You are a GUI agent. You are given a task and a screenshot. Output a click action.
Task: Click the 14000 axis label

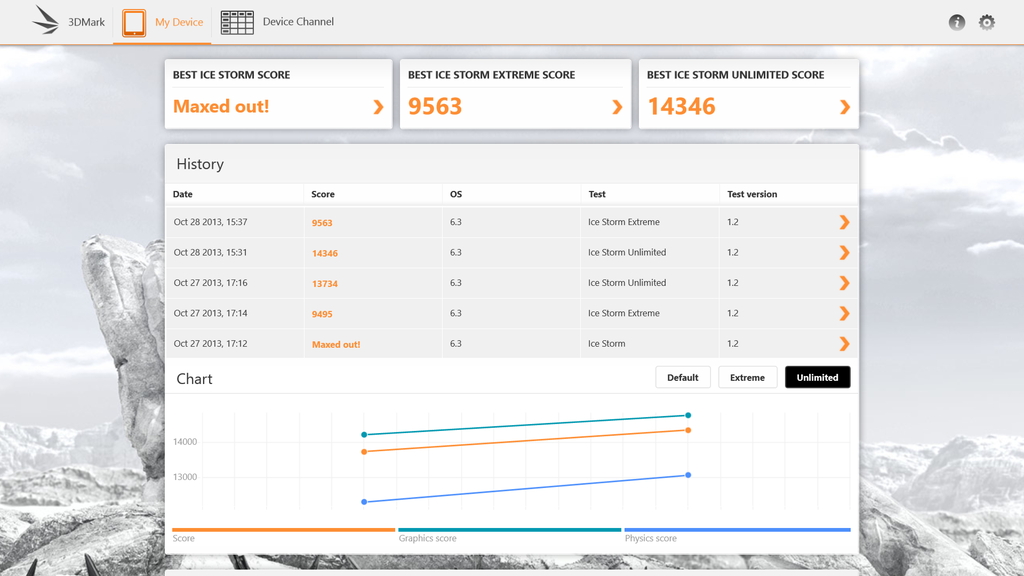click(x=185, y=442)
